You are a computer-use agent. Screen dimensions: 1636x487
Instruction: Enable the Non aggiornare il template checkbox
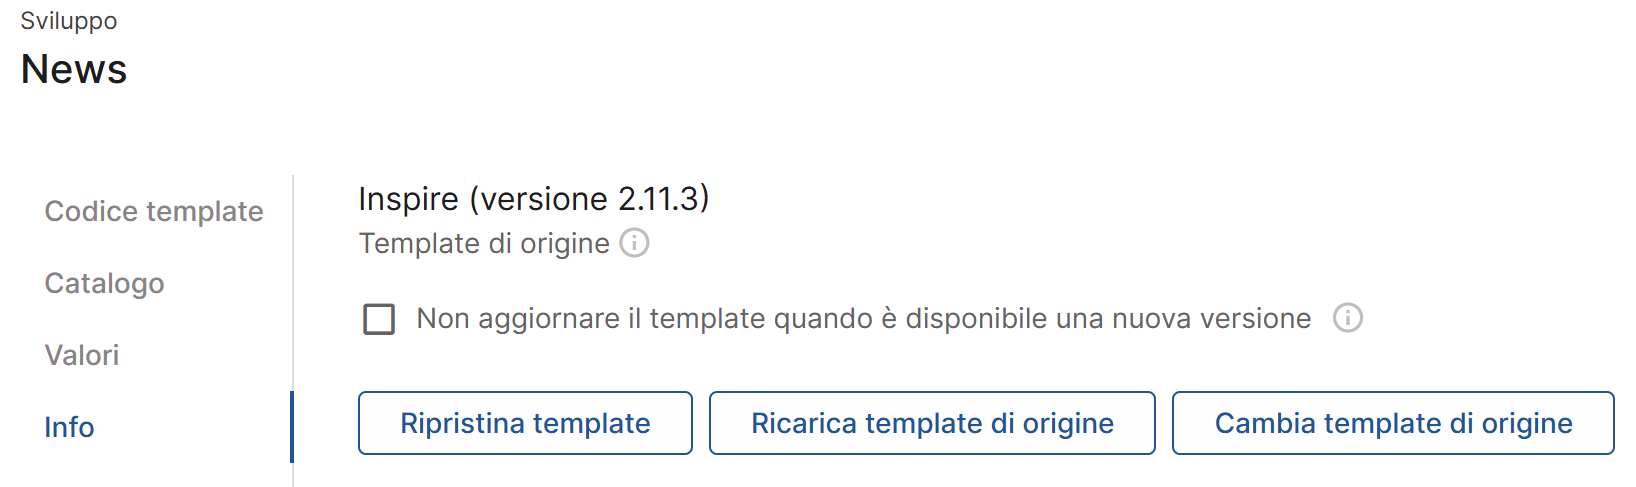click(x=379, y=319)
